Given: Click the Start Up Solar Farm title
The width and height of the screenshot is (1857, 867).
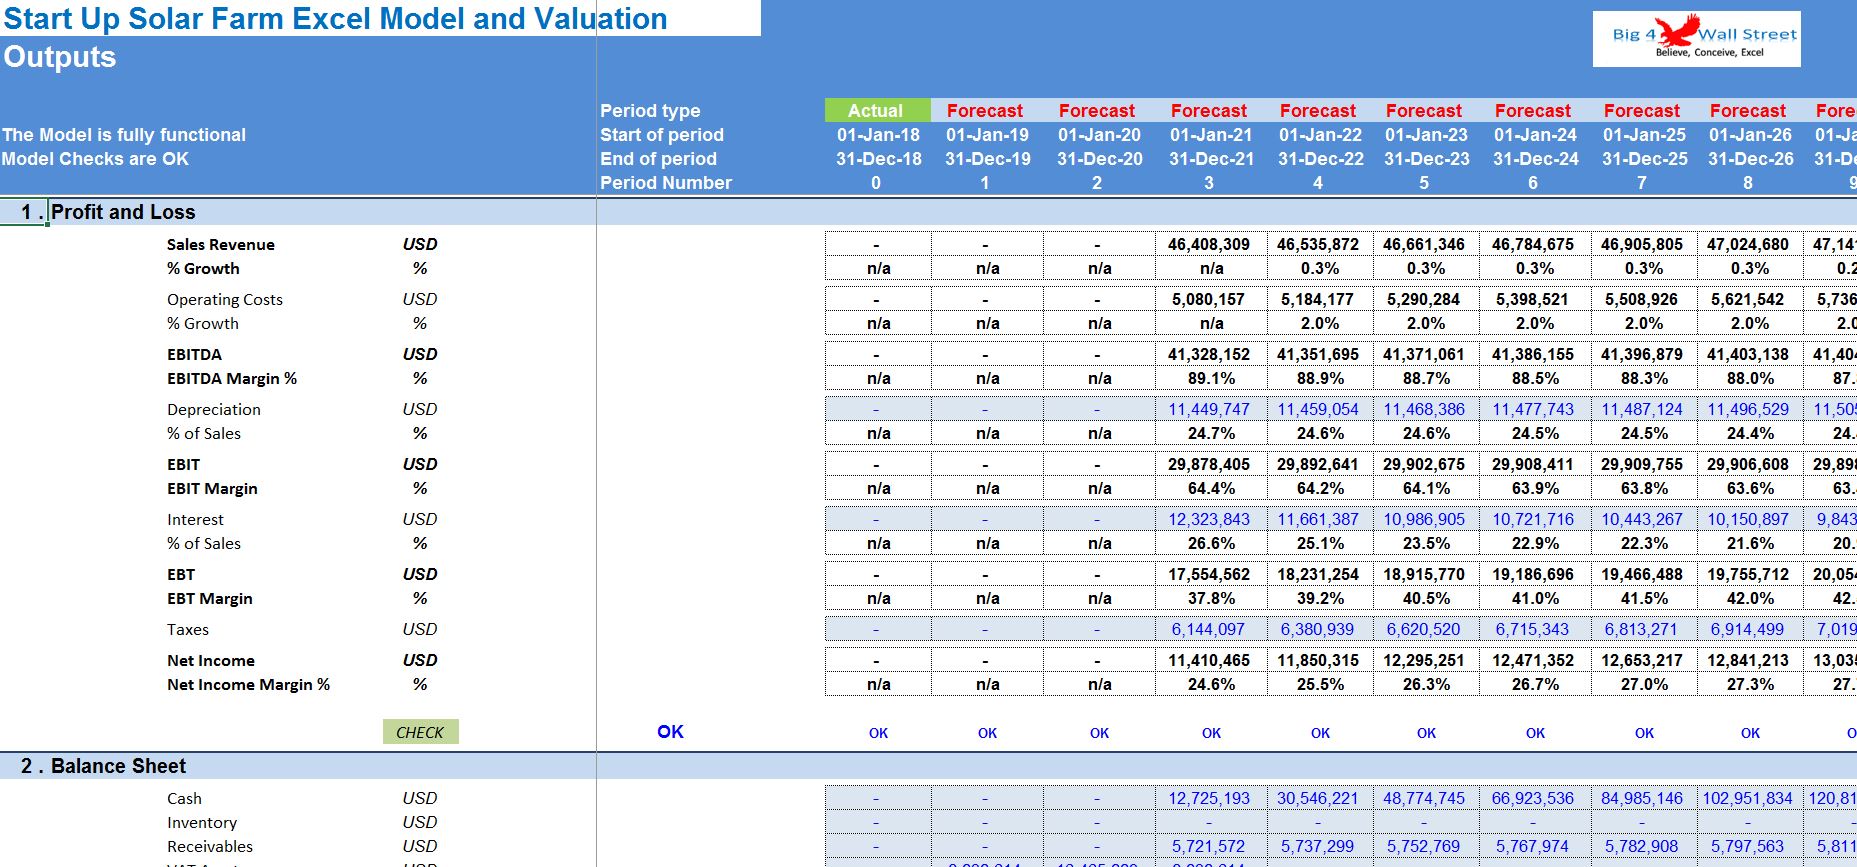Looking at the screenshot, I should coord(335,18).
